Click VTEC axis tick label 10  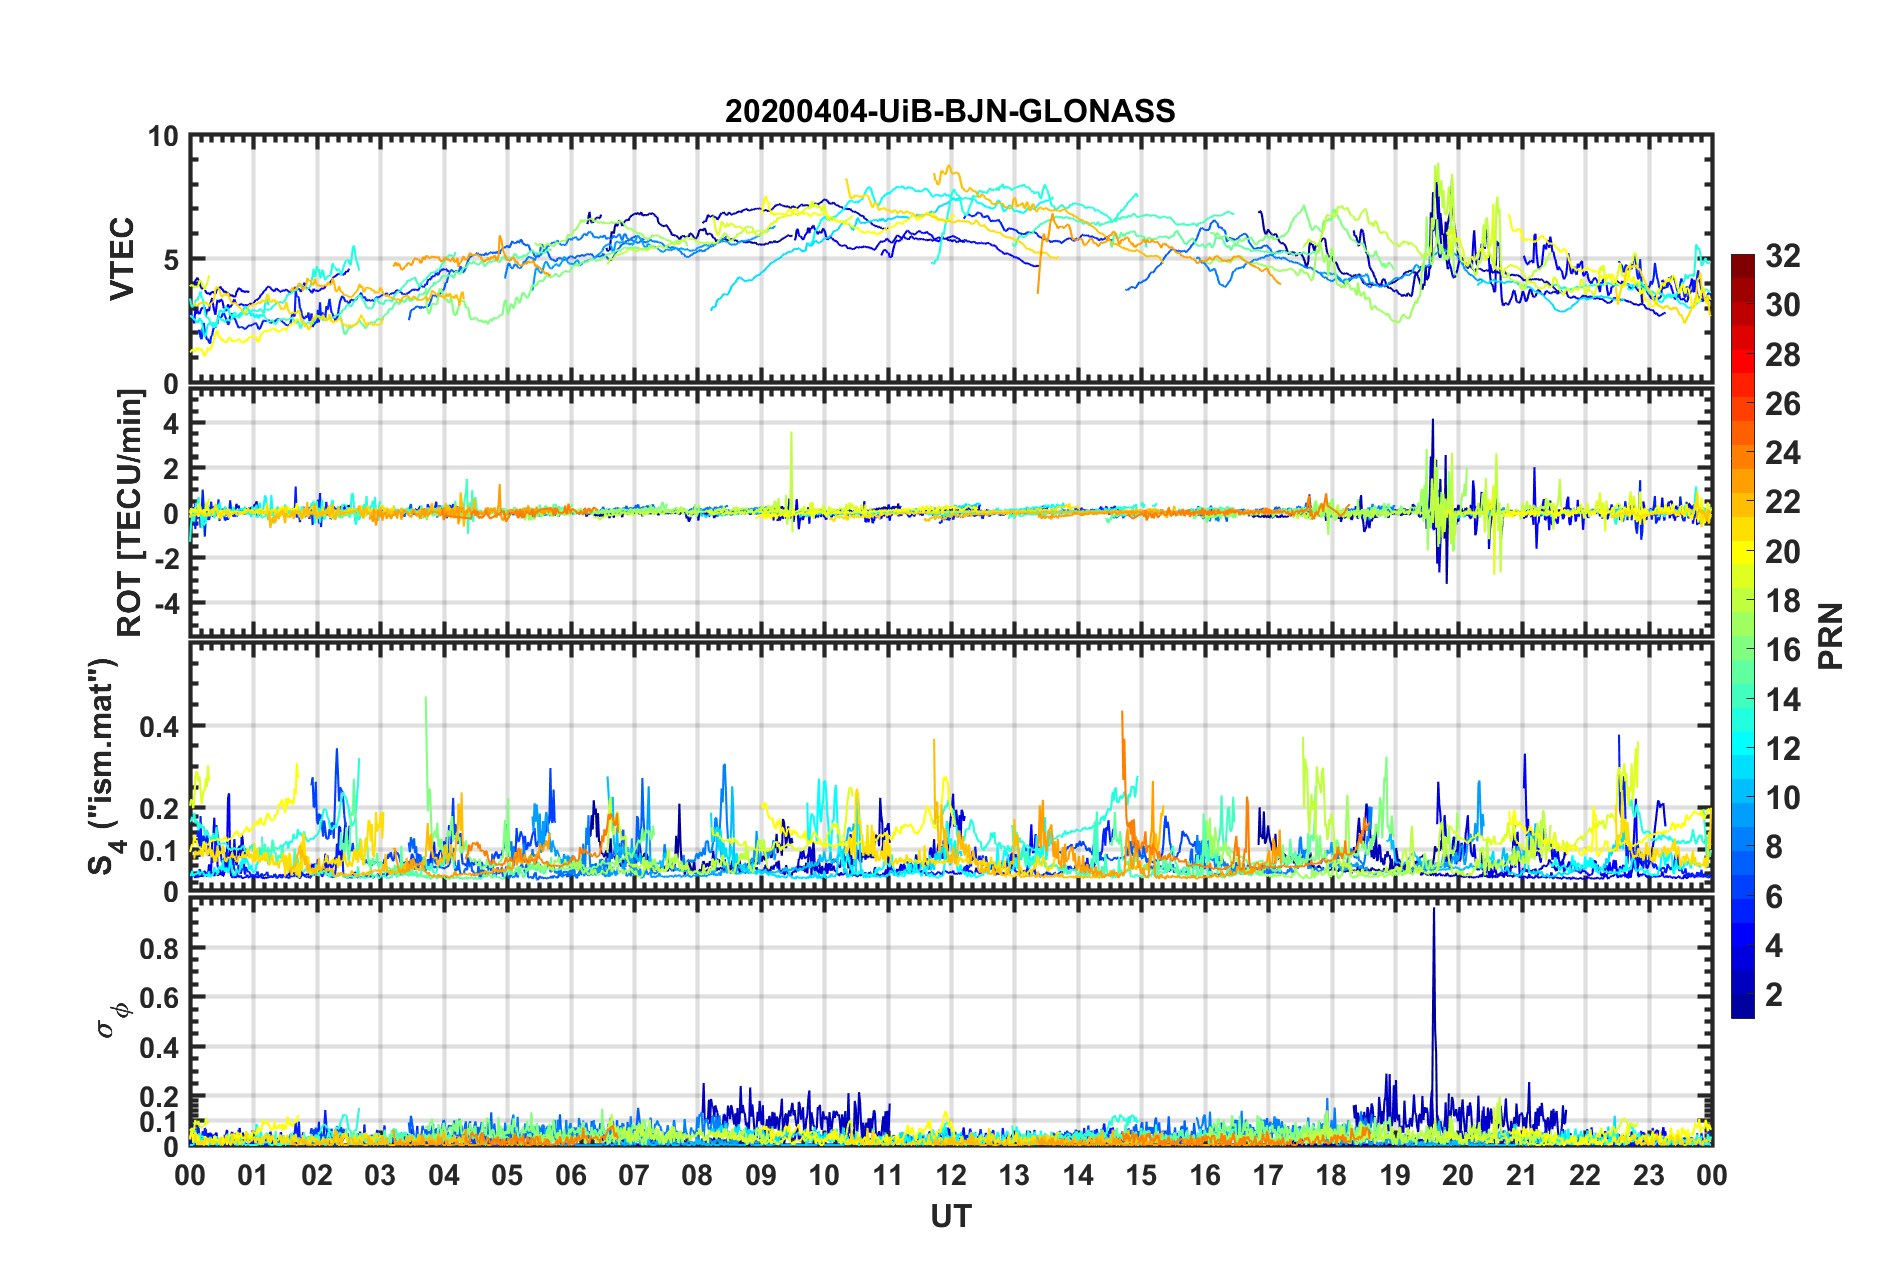163,136
